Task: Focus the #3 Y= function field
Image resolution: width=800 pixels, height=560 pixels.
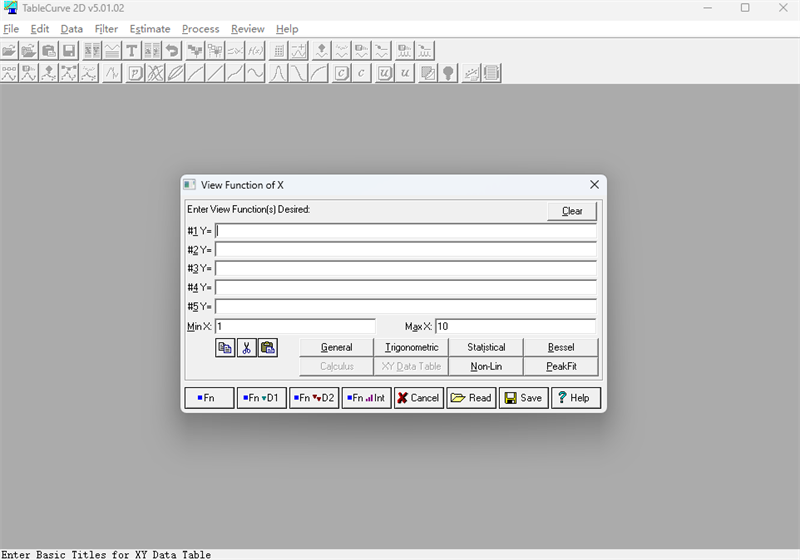Action: coord(406,268)
